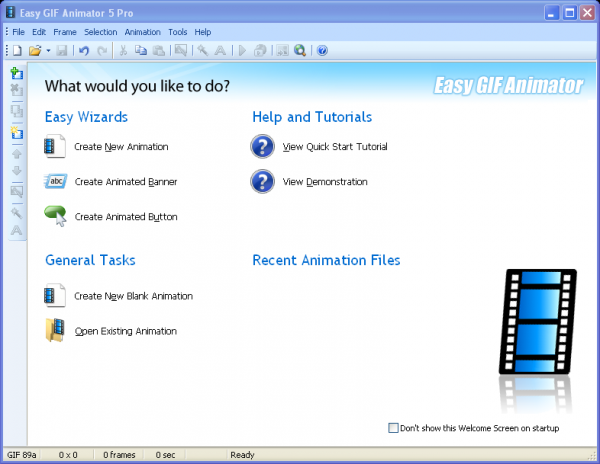
Task: Launch Create Animated Banner wizard
Action: pyautogui.click(x=126, y=182)
